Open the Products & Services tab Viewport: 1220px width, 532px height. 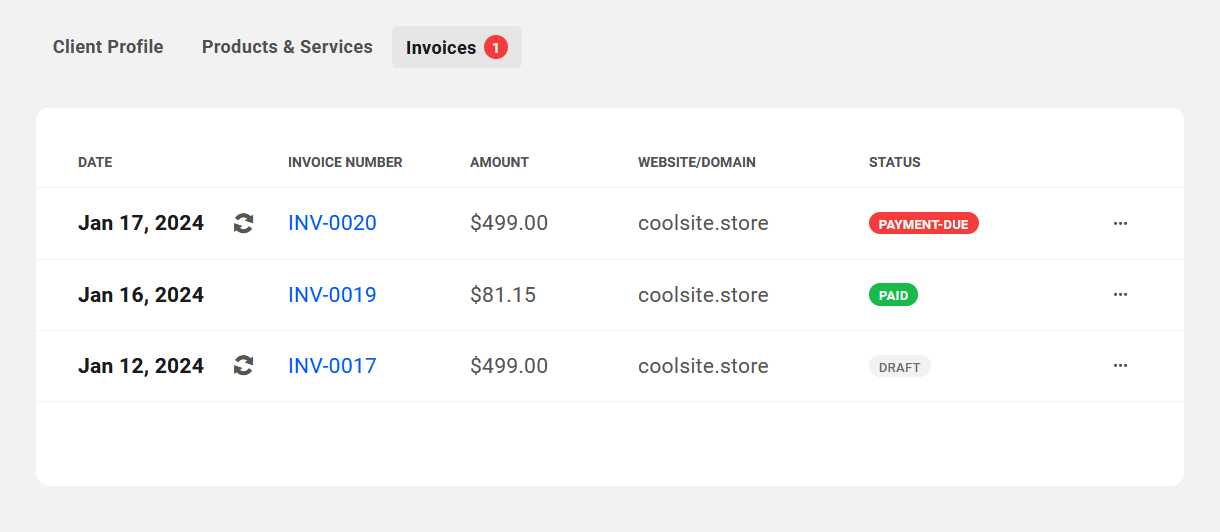coord(287,47)
